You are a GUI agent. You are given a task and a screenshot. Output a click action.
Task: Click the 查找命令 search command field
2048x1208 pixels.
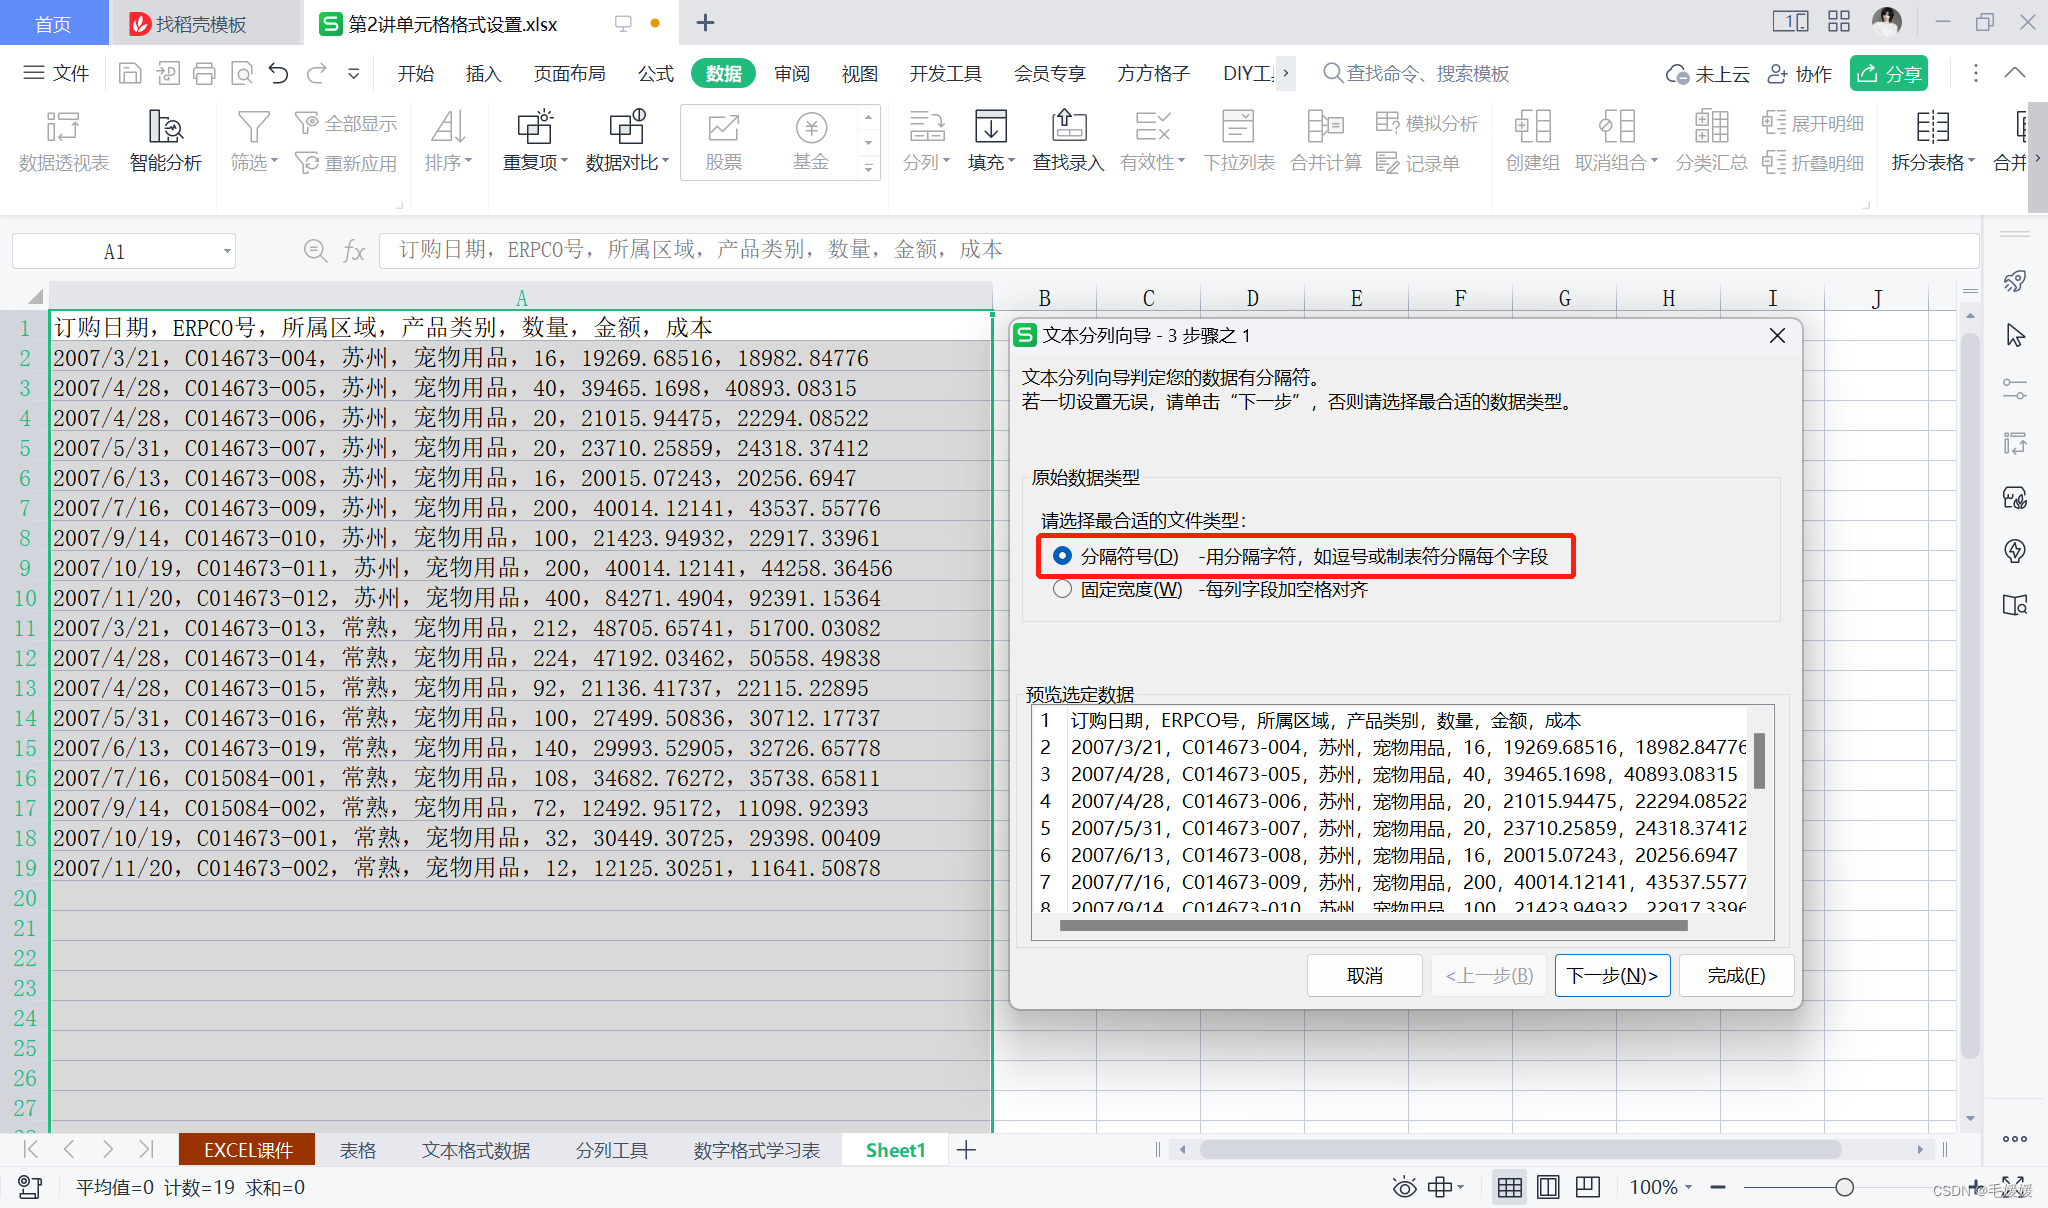coord(1426,73)
